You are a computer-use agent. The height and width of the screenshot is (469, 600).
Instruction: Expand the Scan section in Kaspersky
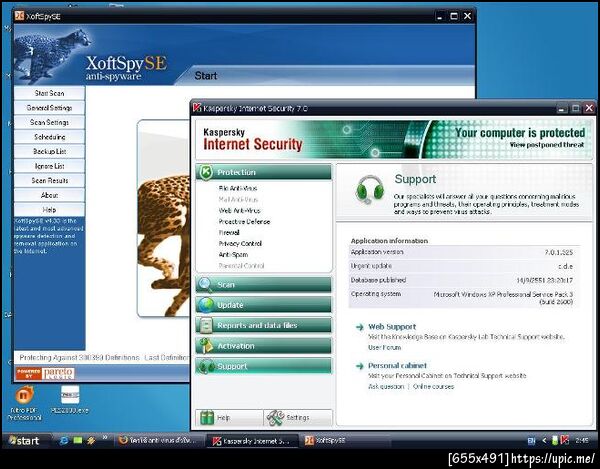[263, 285]
